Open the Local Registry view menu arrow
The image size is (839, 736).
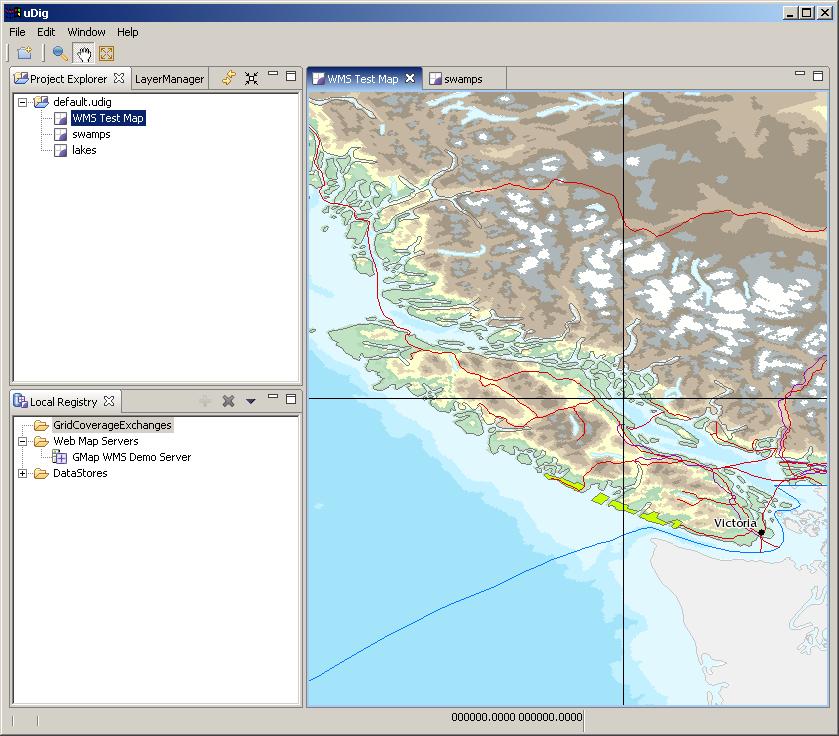(250, 401)
